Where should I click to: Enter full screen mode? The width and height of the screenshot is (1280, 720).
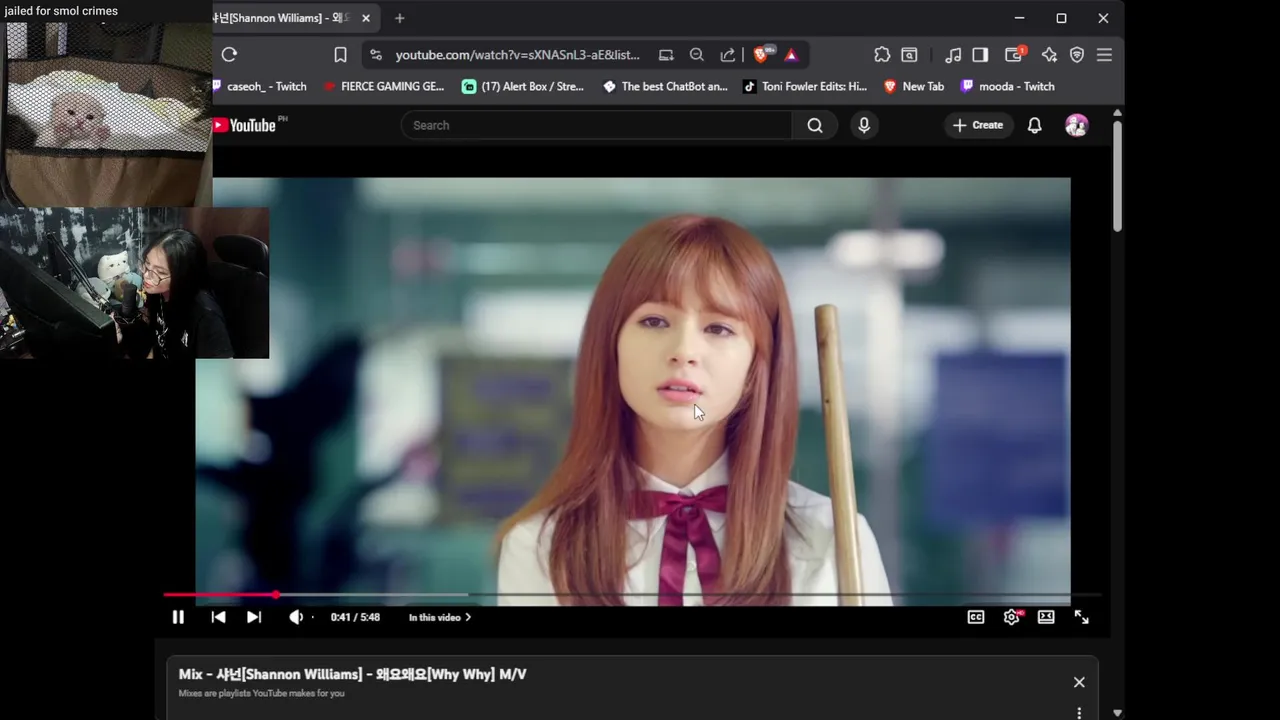[1081, 617]
